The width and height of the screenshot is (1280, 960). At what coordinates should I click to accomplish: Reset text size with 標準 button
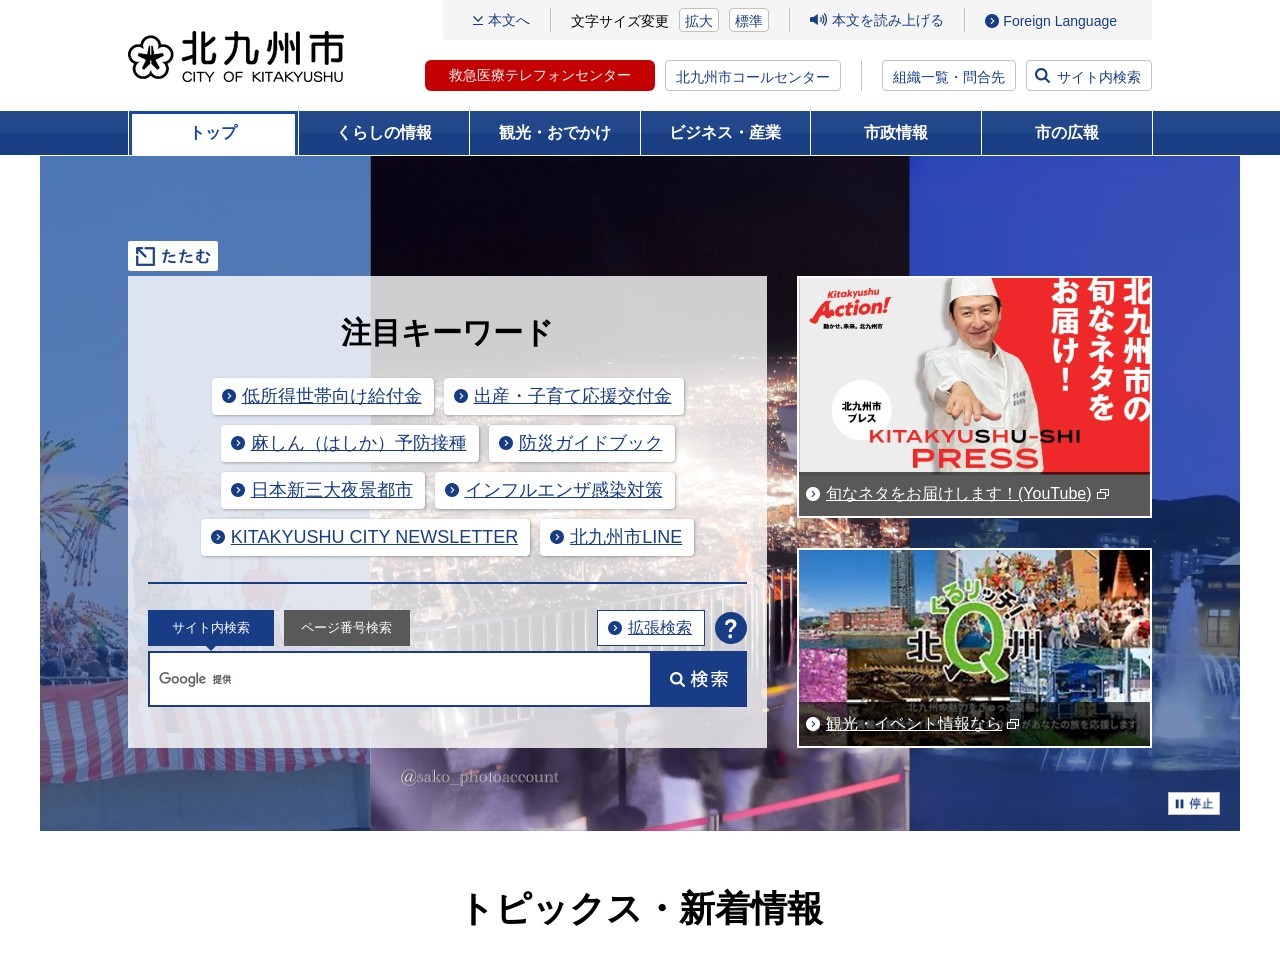coord(749,21)
